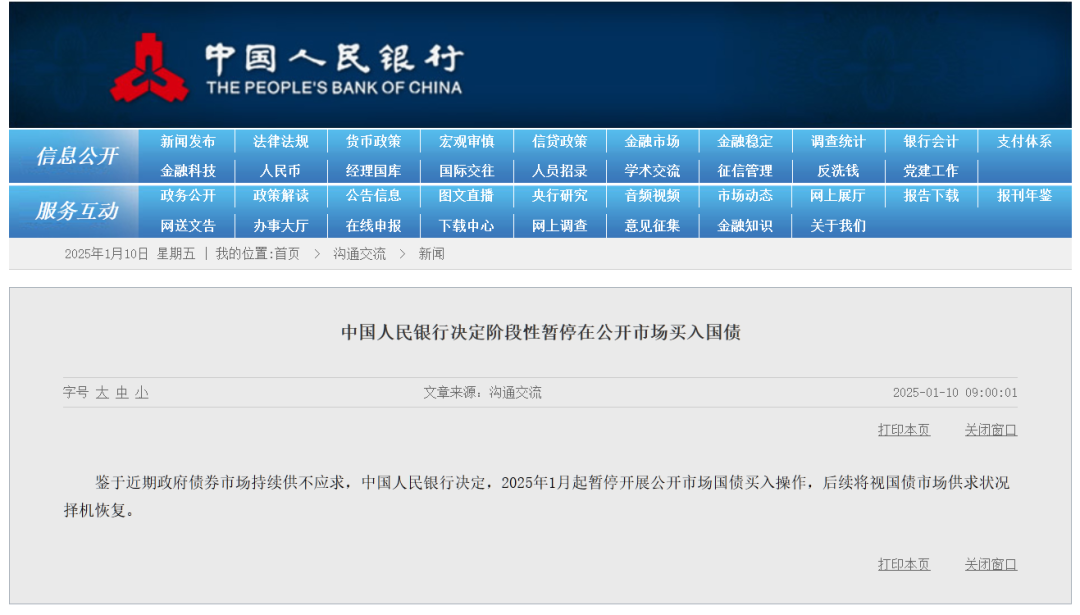Open the 反洗钱 menu item
The height and width of the screenshot is (615, 1080).
pos(838,171)
